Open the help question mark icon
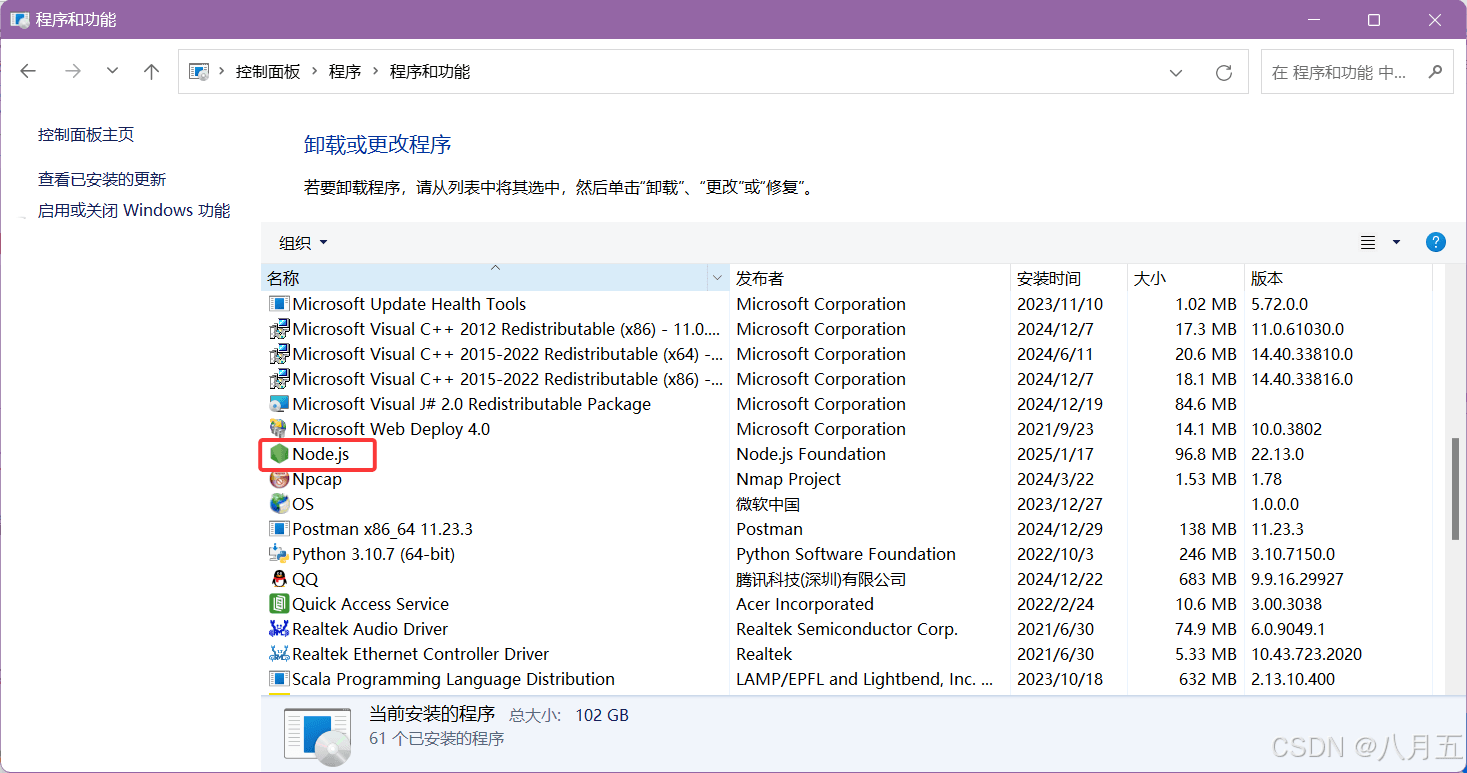1467x773 pixels. pos(1435,242)
